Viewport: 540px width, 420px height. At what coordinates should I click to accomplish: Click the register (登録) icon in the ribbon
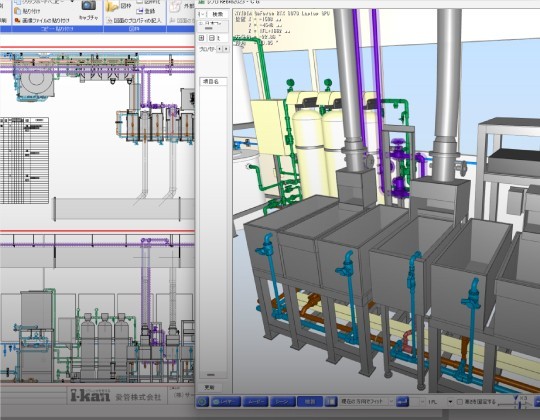(x=140, y=11)
